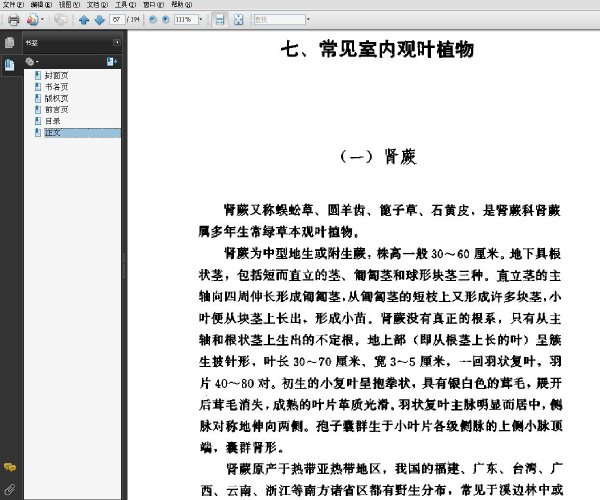The image size is (600, 500).
Task: Click the greyed-out collaborate icon
Action: 60,20
